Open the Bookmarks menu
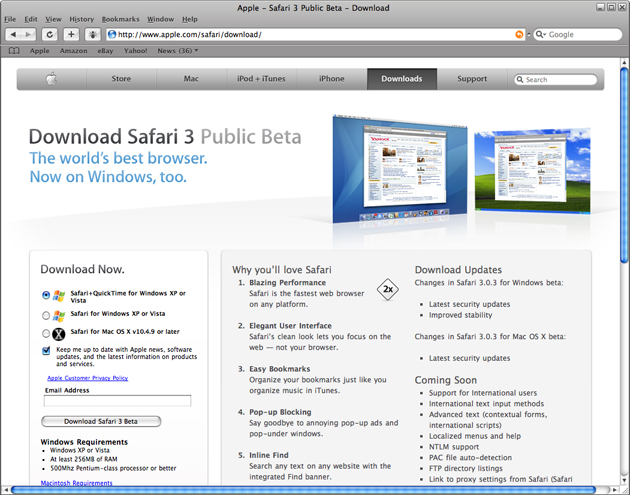 pyautogui.click(x=121, y=19)
